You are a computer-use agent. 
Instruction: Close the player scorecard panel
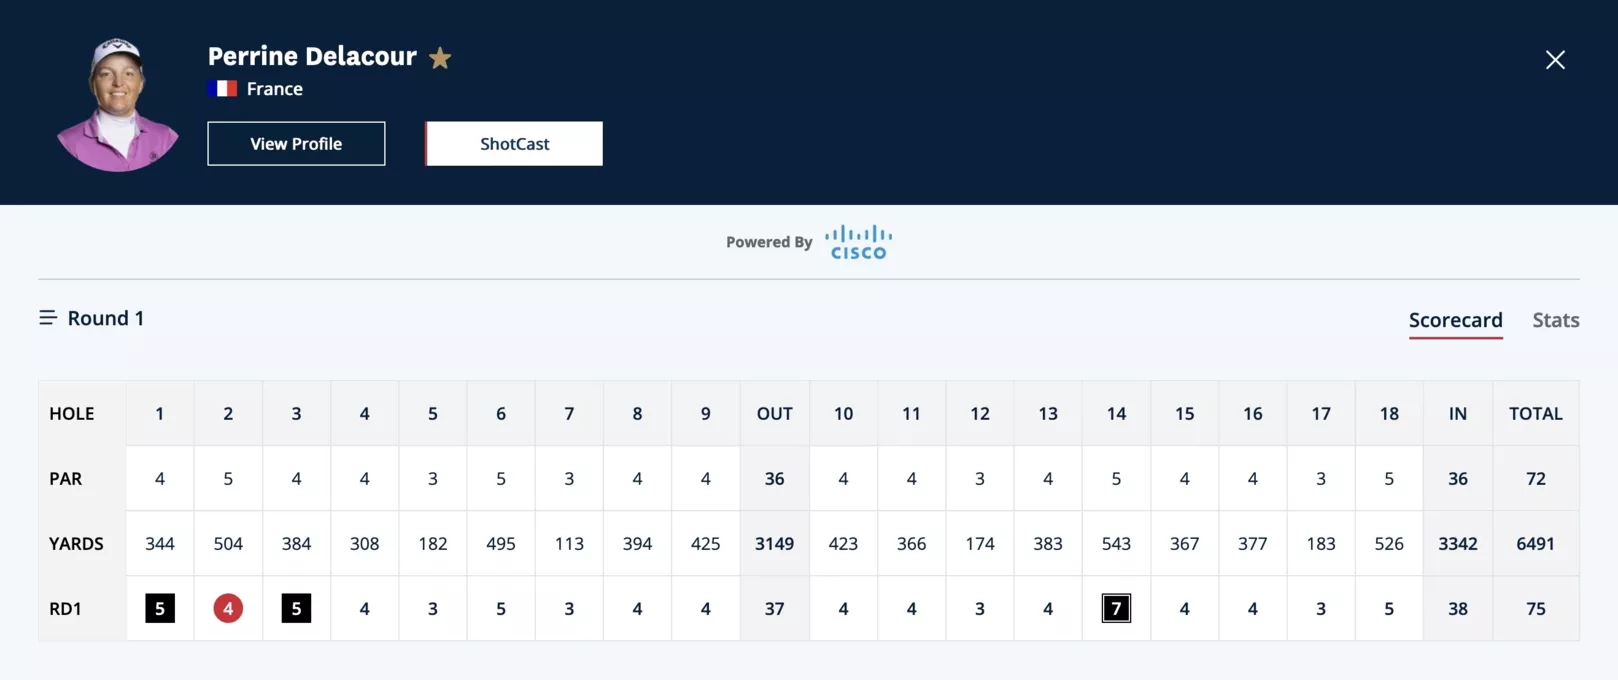1555,60
